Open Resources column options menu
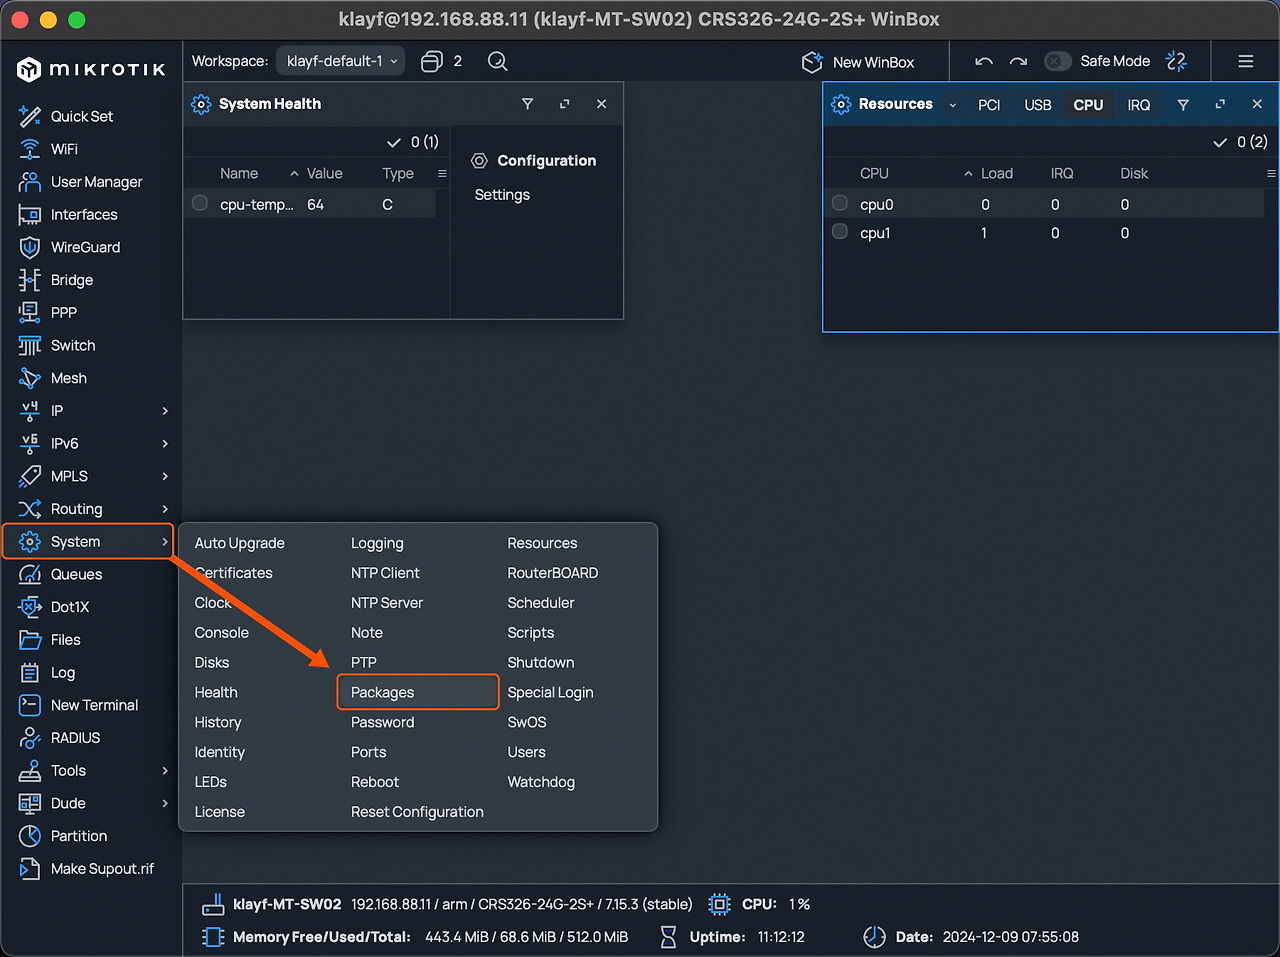This screenshot has width=1280, height=957. [1271, 173]
